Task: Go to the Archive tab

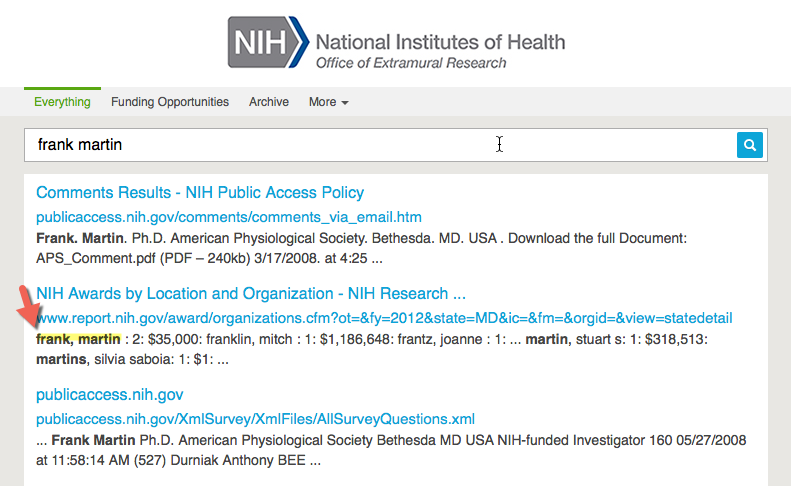Action: pyautogui.click(x=269, y=102)
